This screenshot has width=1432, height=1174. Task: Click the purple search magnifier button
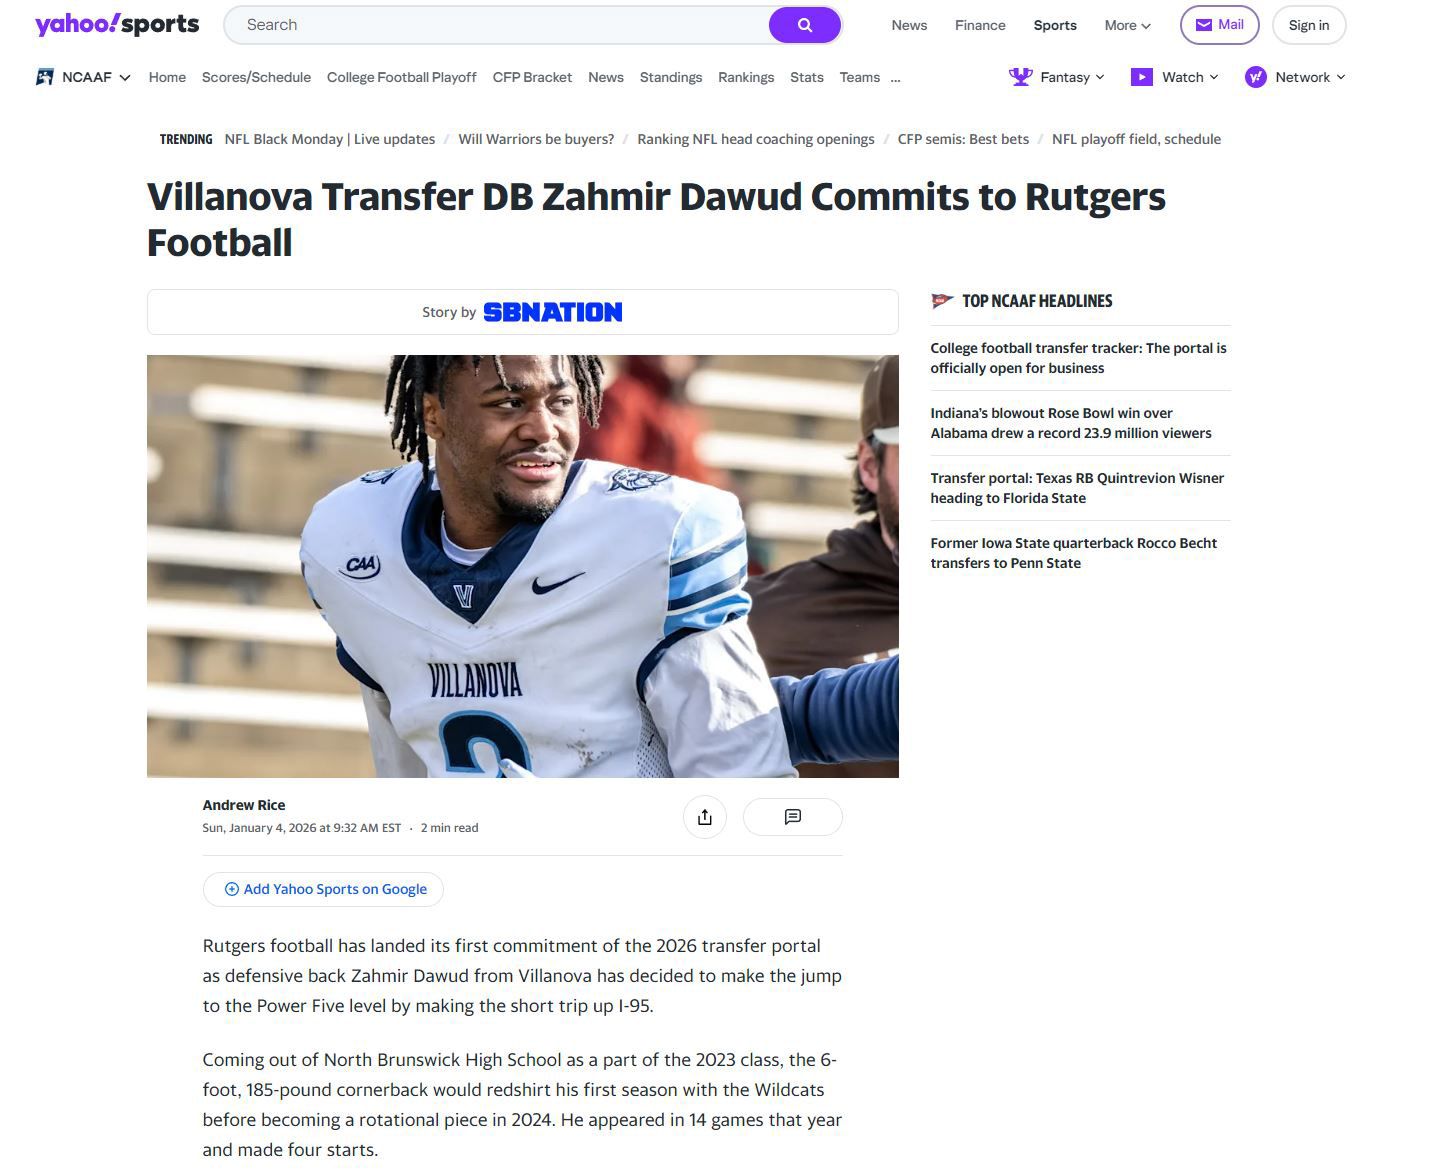pyautogui.click(x=804, y=25)
